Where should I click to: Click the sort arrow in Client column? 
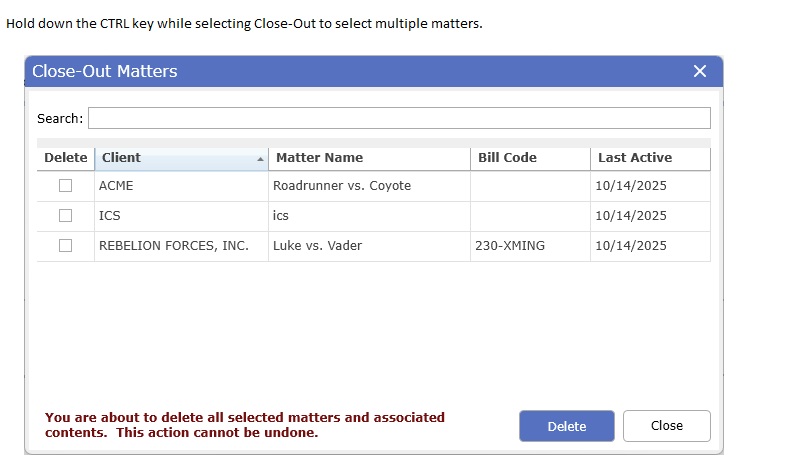tap(260, 159)
